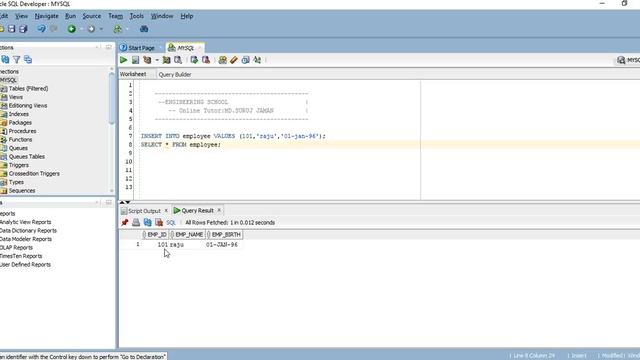The height and width of the screenshot is (360, 640).
Task: Open the Run menu
Action: coord(71,16)
